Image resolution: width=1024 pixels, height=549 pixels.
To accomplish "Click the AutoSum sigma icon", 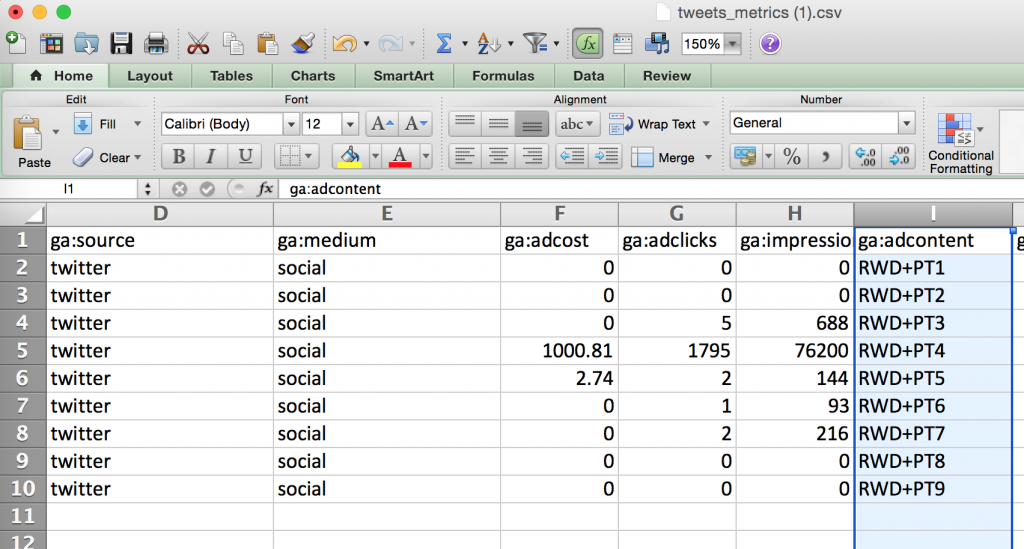I will click(x=444, y=44).
